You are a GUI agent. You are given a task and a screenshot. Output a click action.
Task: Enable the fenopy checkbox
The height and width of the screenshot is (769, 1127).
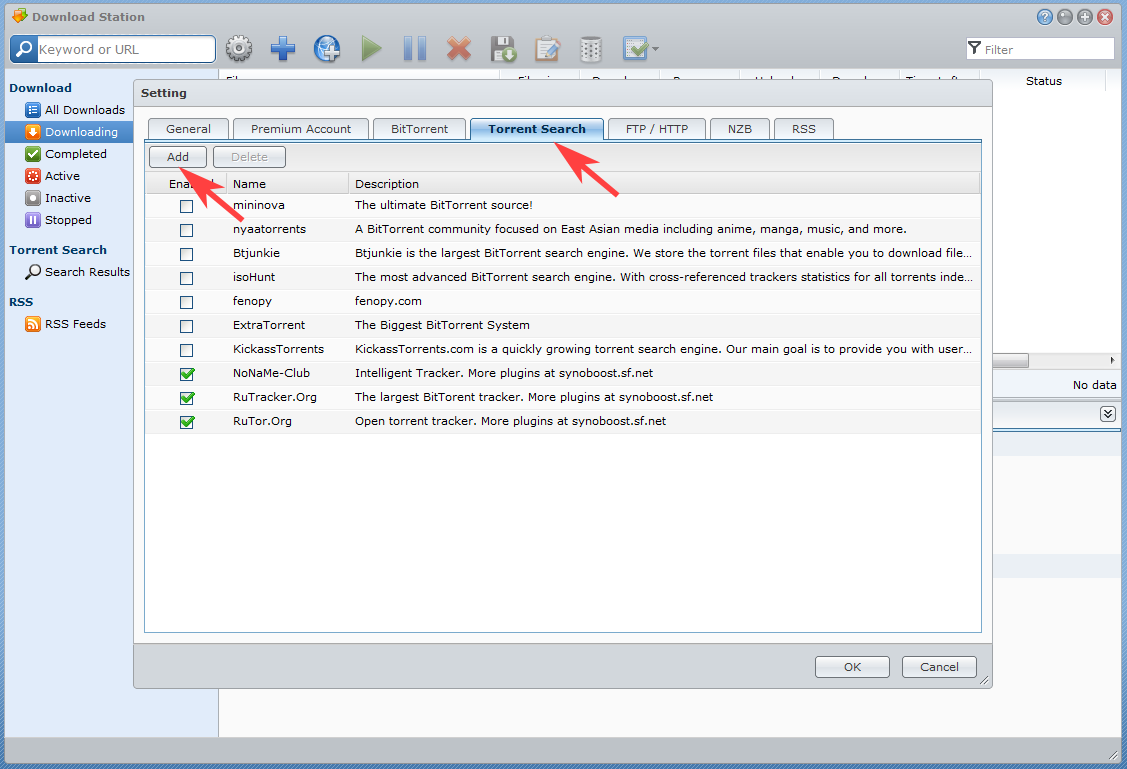pyautogui.click(x=187, y=302)
